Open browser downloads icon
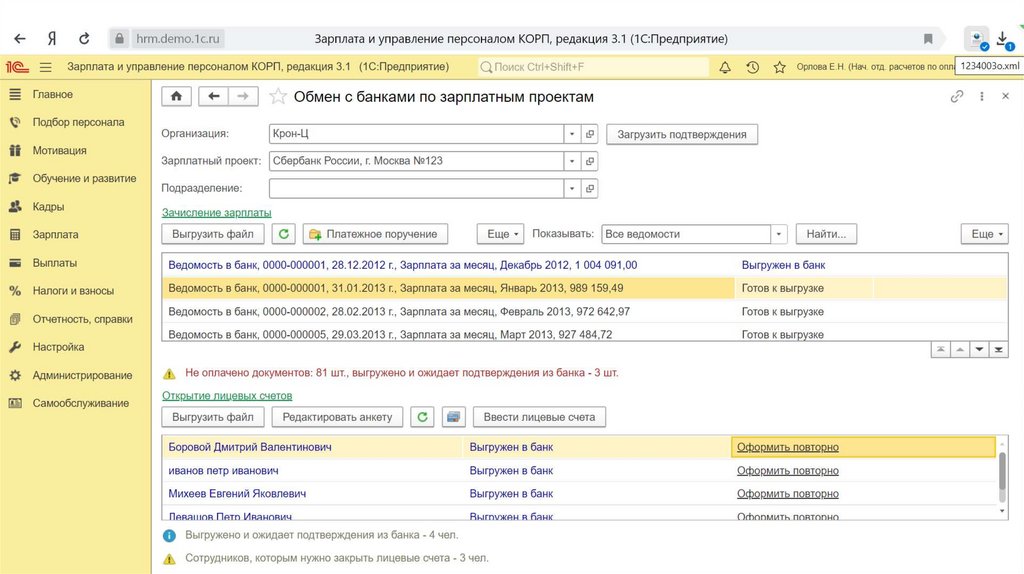The height and width of the screenshot is (574, 1024). 1003,39
